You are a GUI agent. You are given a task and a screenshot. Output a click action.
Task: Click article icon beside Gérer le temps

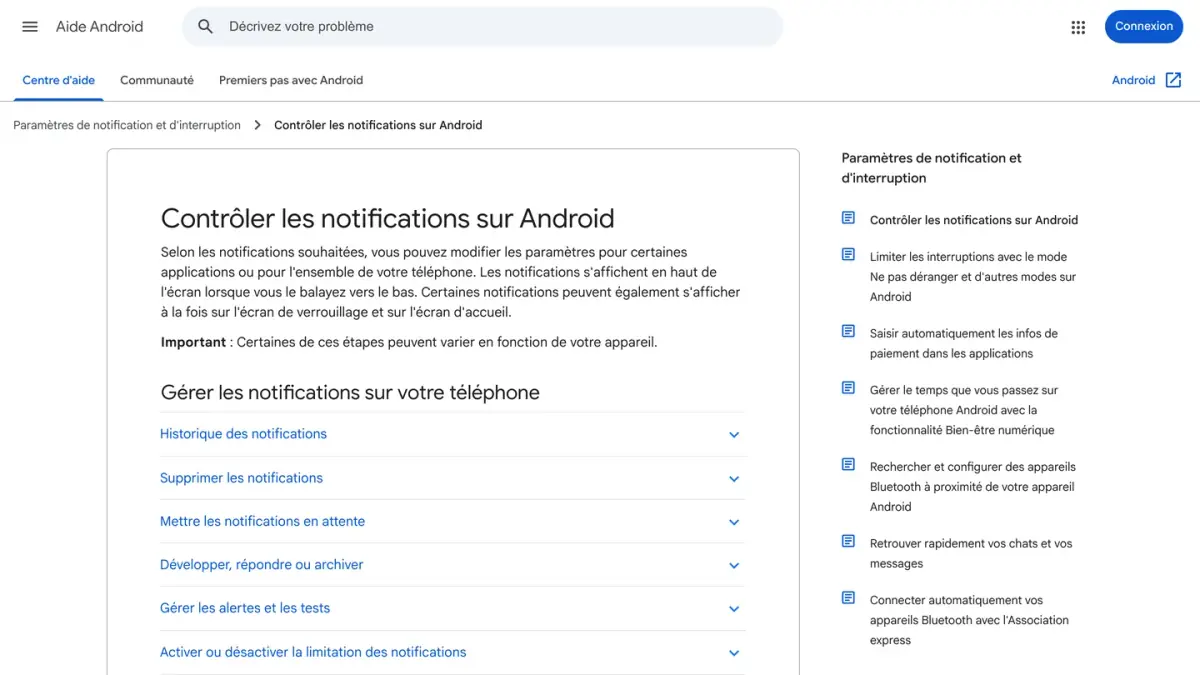pyautogui.click(x=848, y=388)
